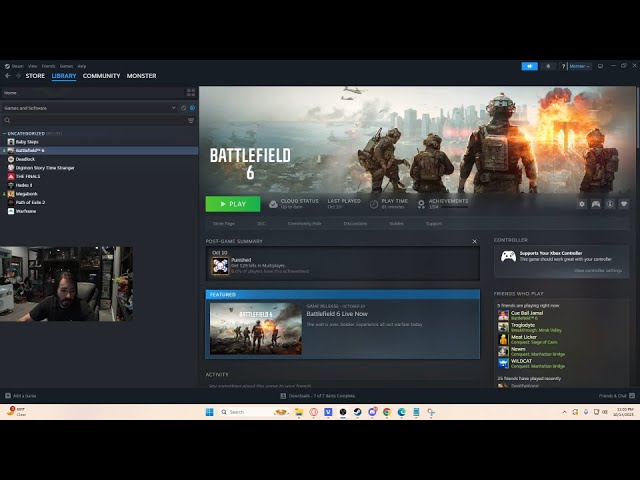This screenshot has width=640, height=480.
Task: Open friend Meat Licker's entry
Action: tap(527, 339)
